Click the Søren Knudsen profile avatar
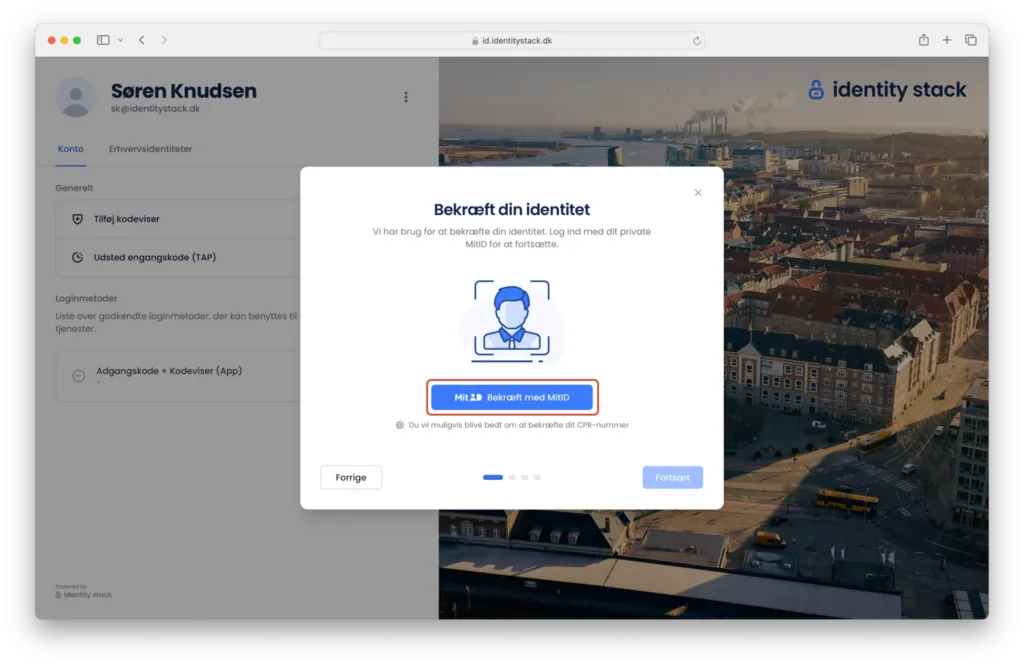The width and height of the screenshot is (1024, 666). 76,98
